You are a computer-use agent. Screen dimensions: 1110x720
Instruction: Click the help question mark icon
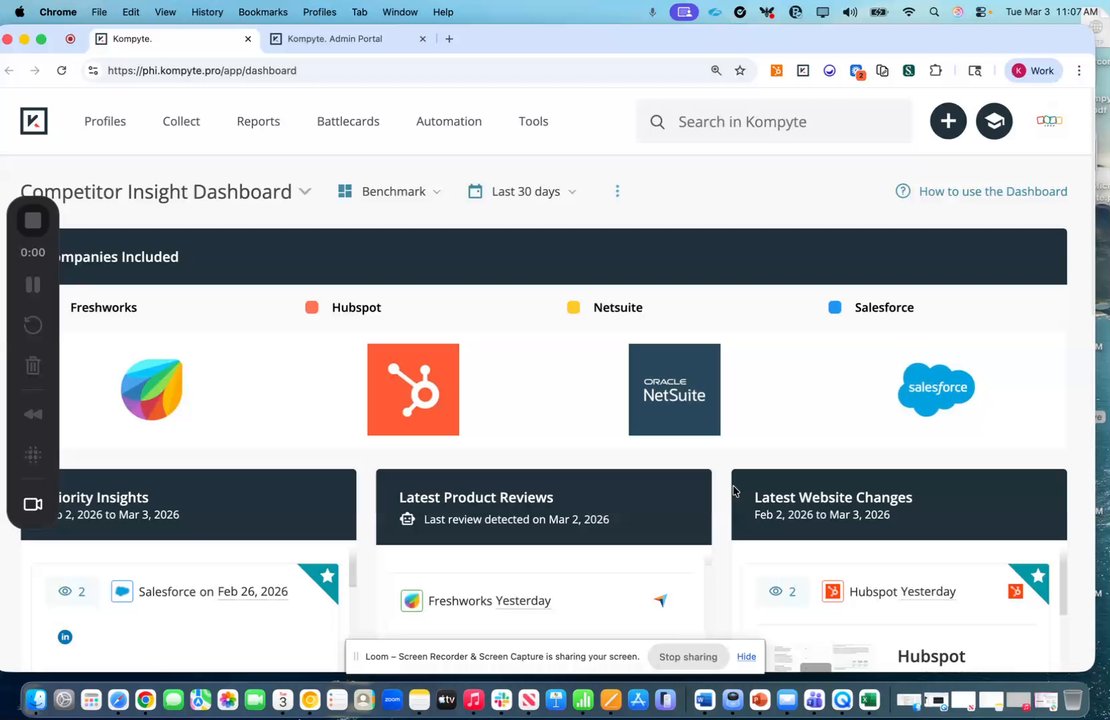(903, 191)
